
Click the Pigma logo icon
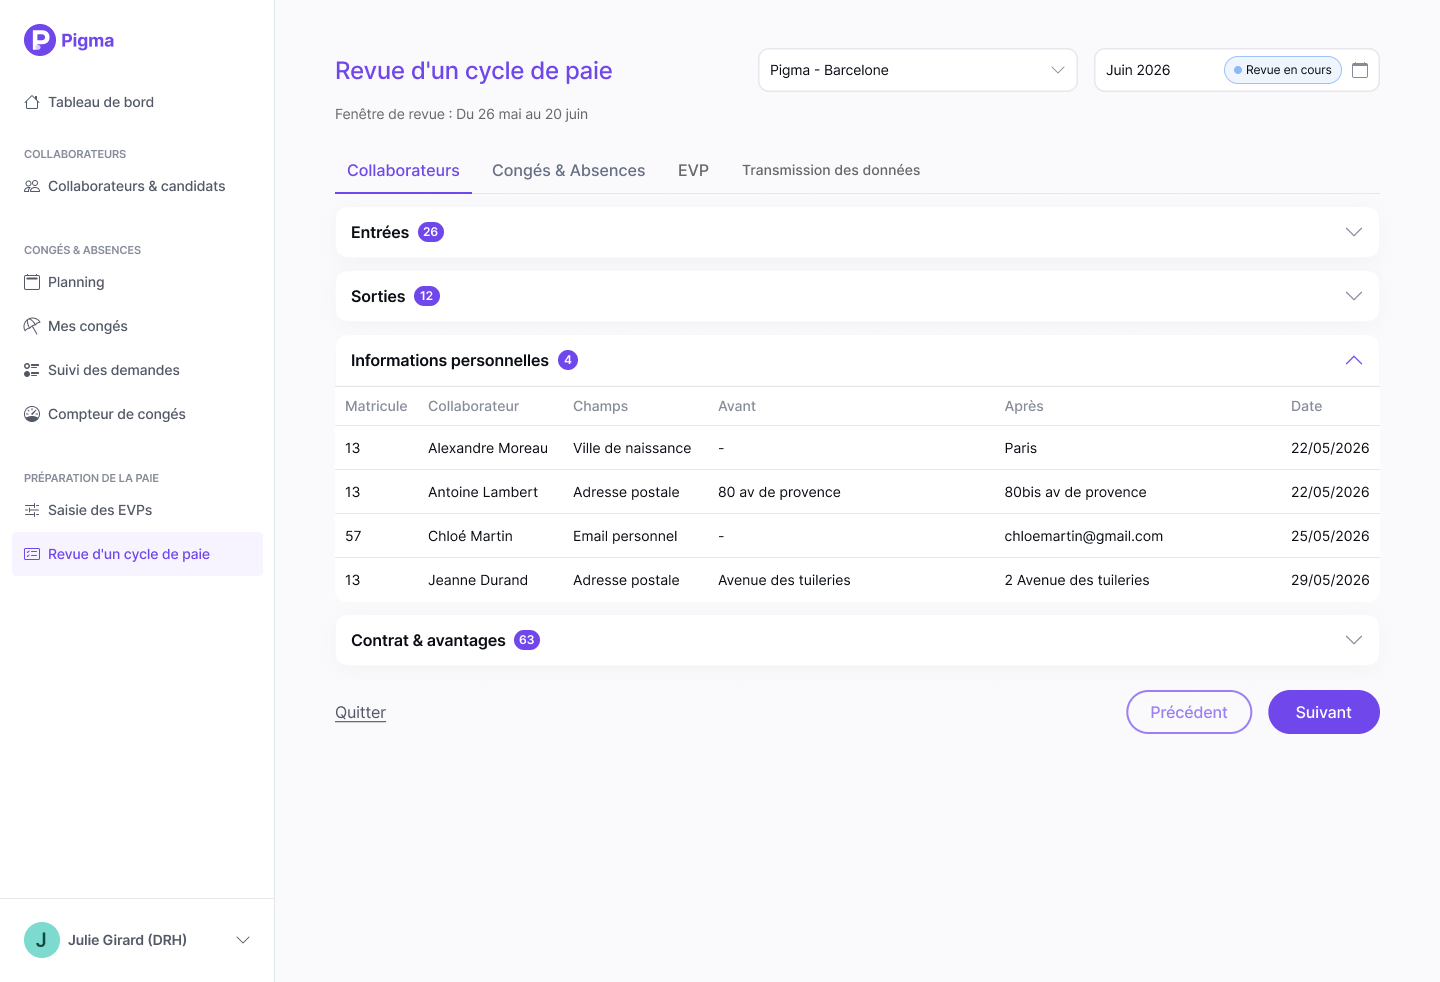(40, 40)
